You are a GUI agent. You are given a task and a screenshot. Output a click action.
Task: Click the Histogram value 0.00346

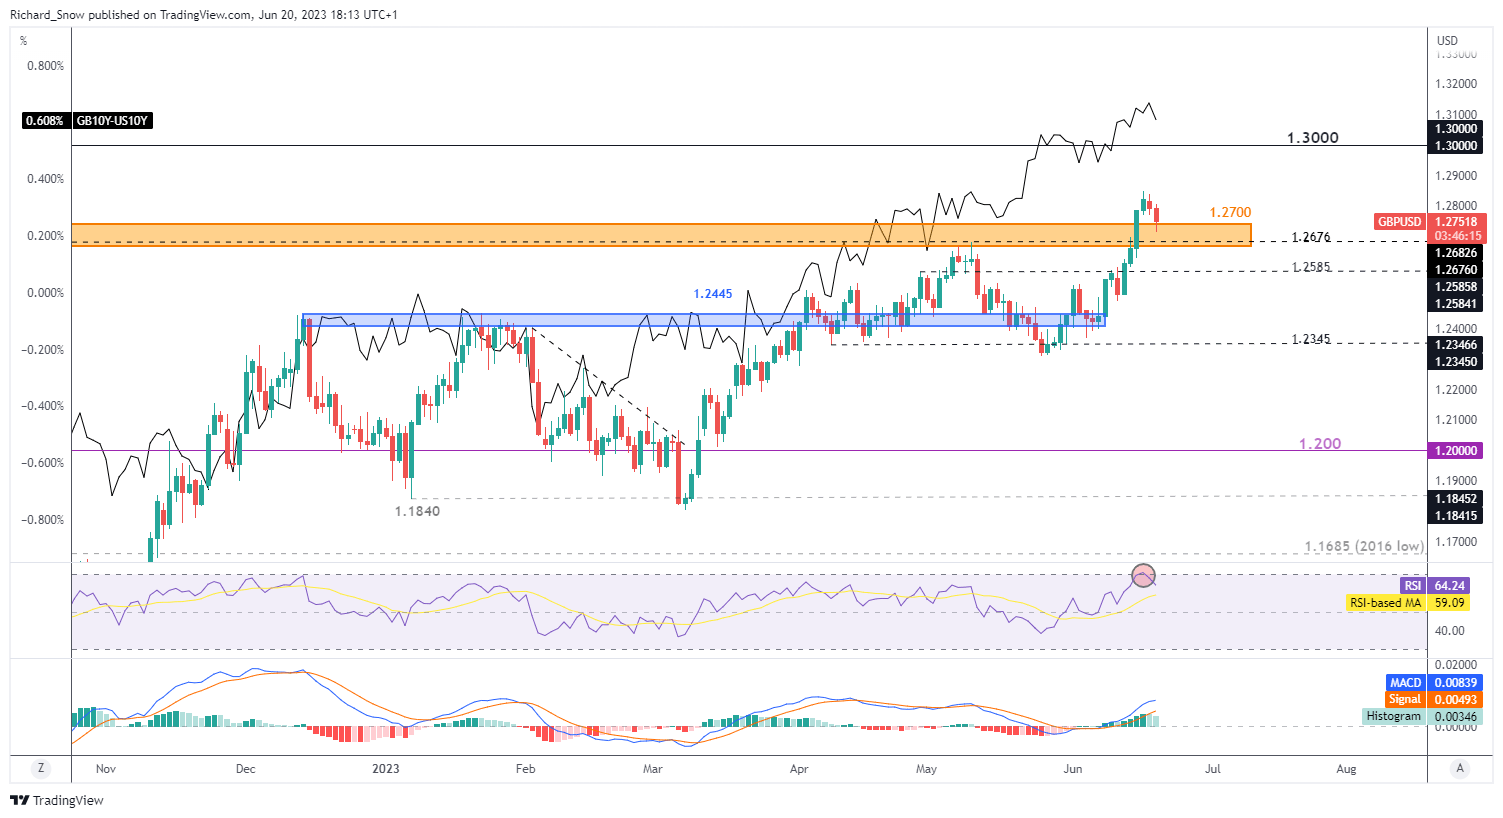(1456, 716)
